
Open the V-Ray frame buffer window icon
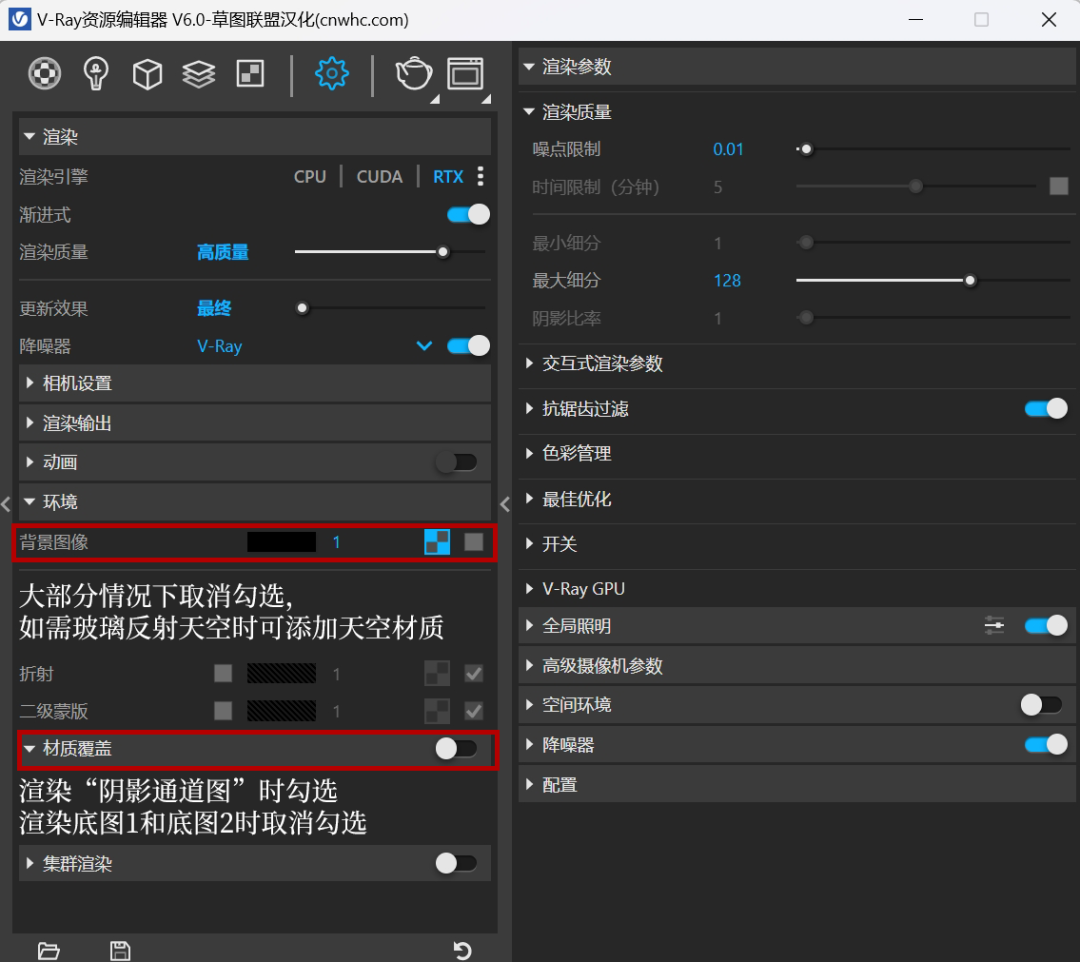(465, 74)
